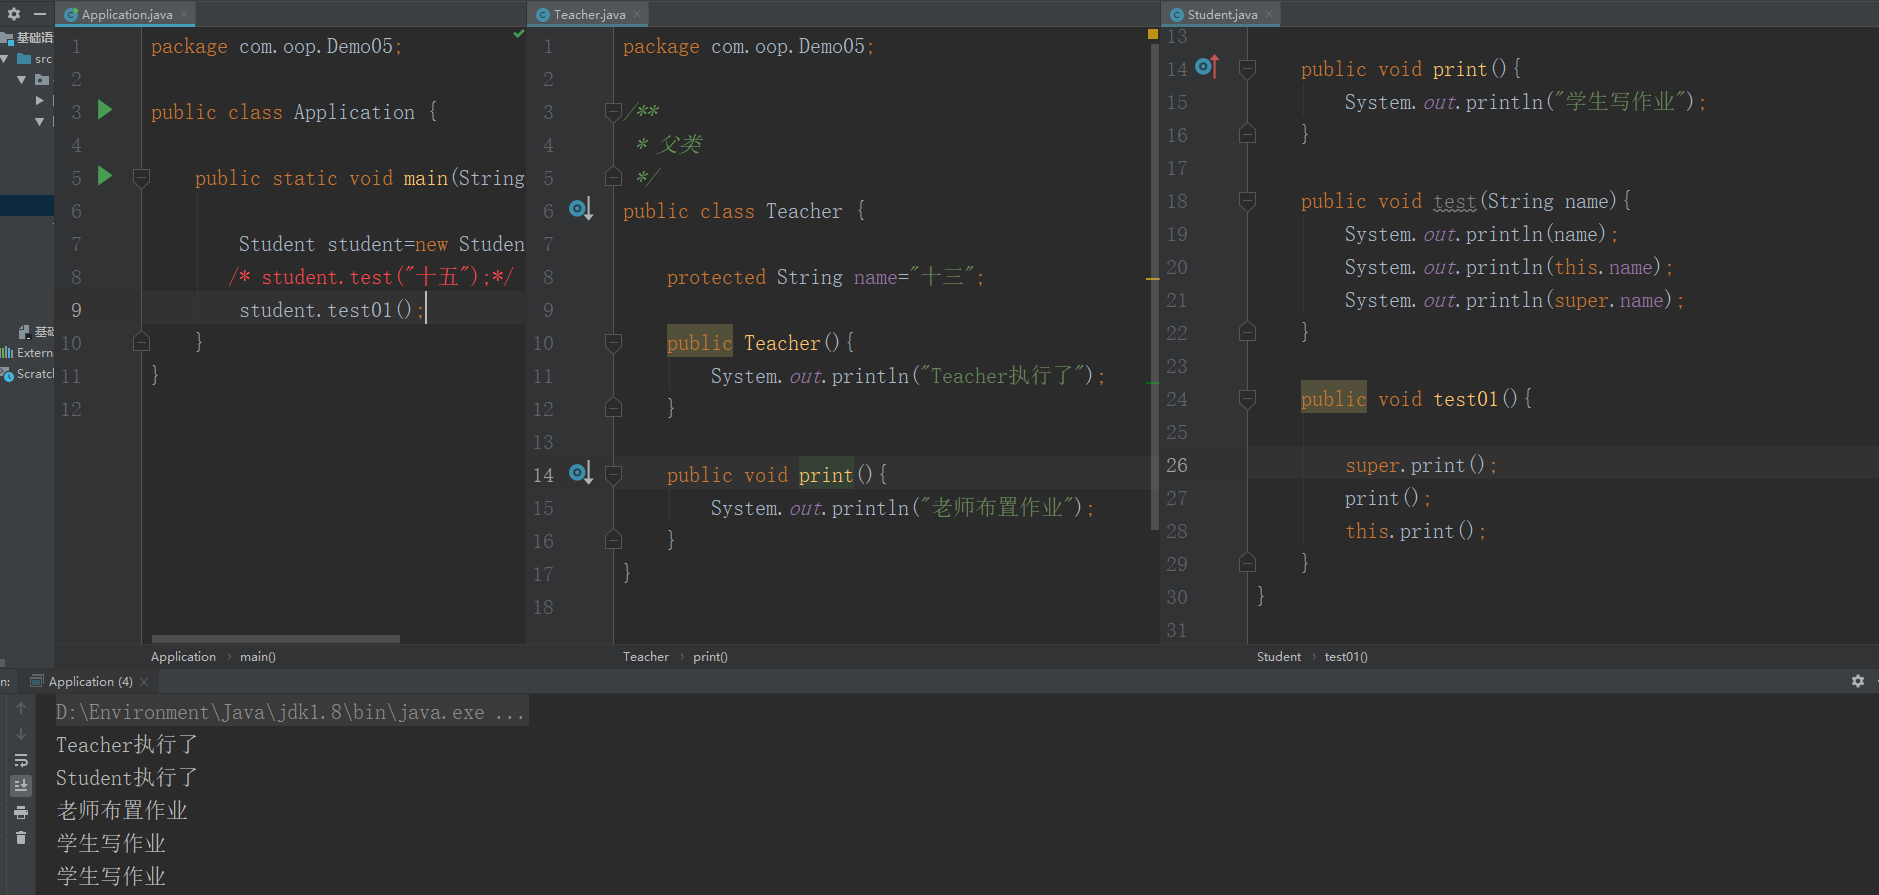The image size is (1879, 895).
Task: Click the 'Student执行了' console output line
Action: tap(127, 778)
